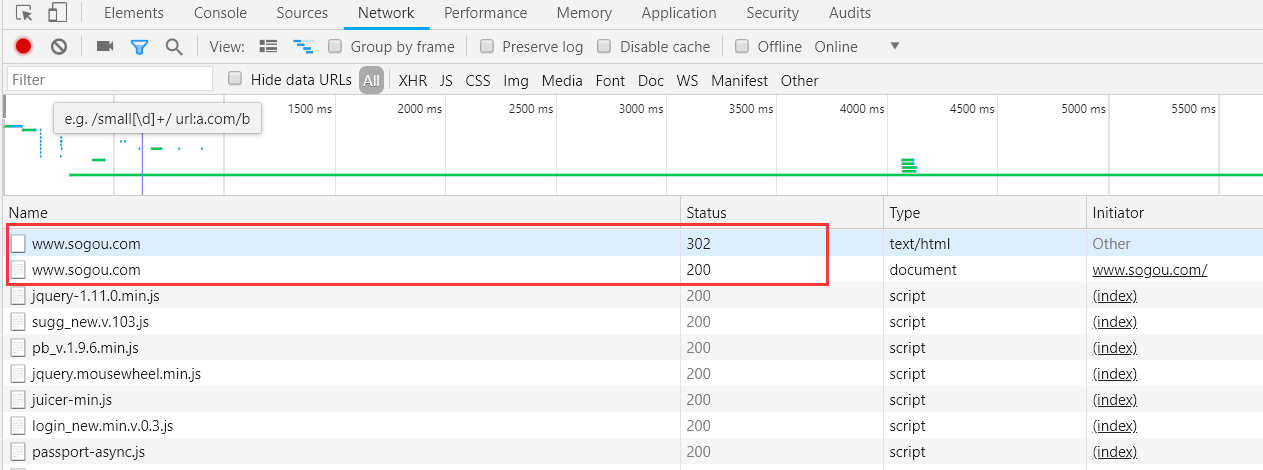1263x470 pixels.
Task: Open the Application tab
Action: [679, 13]
